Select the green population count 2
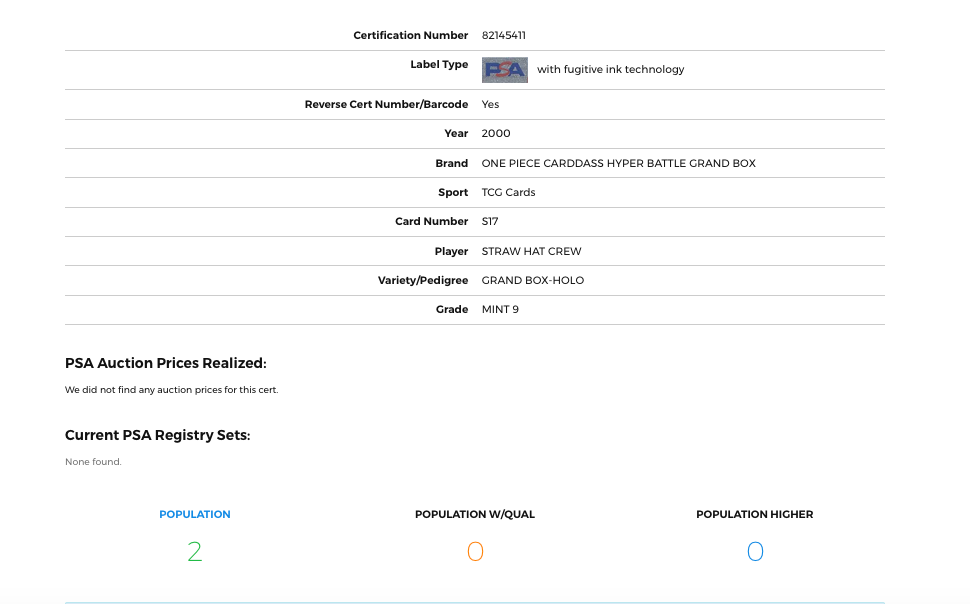This screenshot has height=604, width=970. (195, 551)
